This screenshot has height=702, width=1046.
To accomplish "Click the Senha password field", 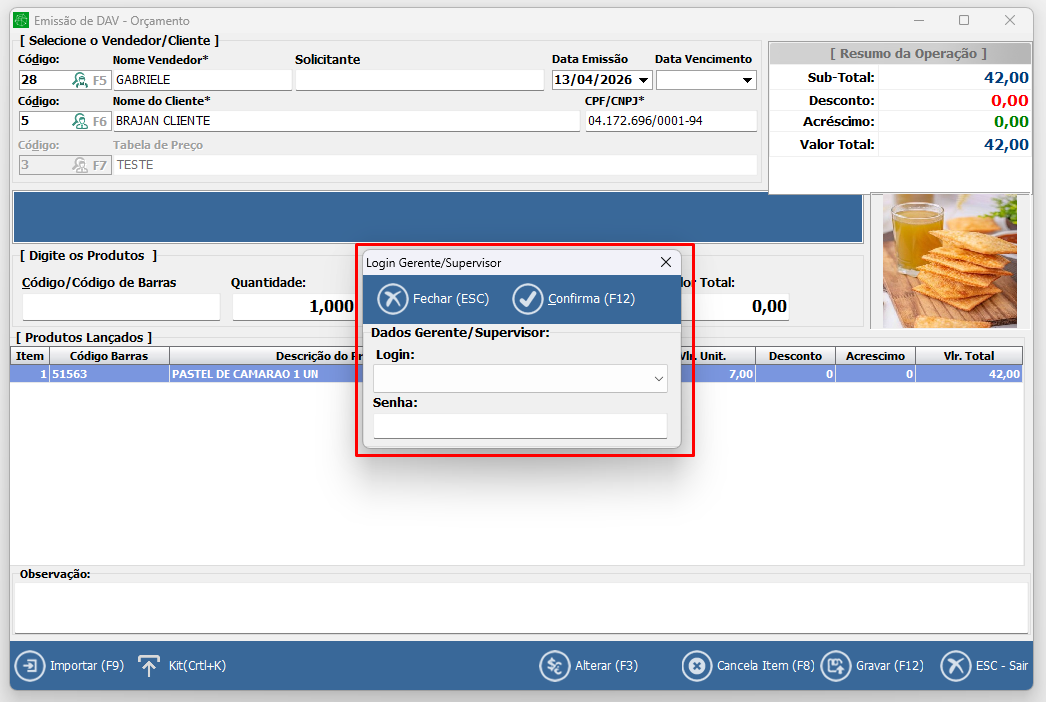I will click(x=519, y=426).
